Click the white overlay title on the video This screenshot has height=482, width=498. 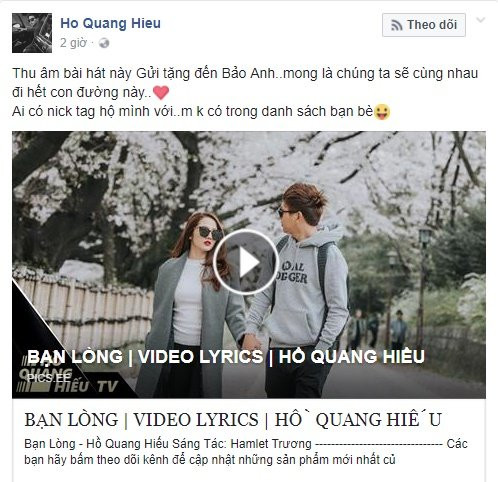pos(226,357)
